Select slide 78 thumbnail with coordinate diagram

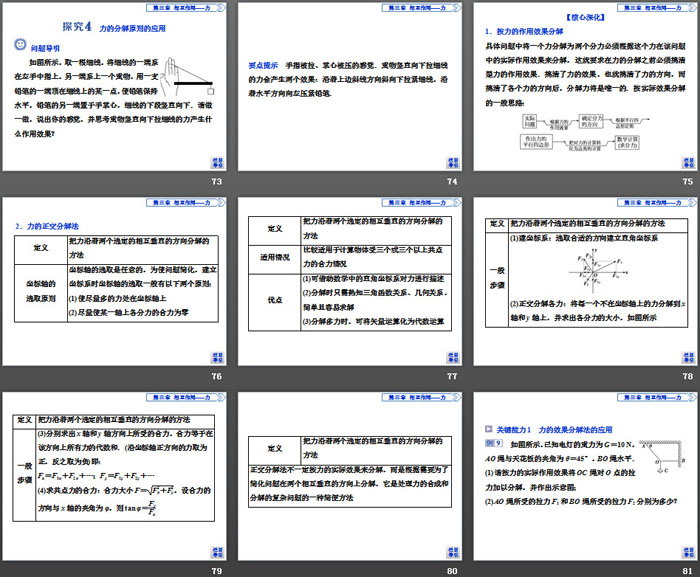click(x=585, y=282)
